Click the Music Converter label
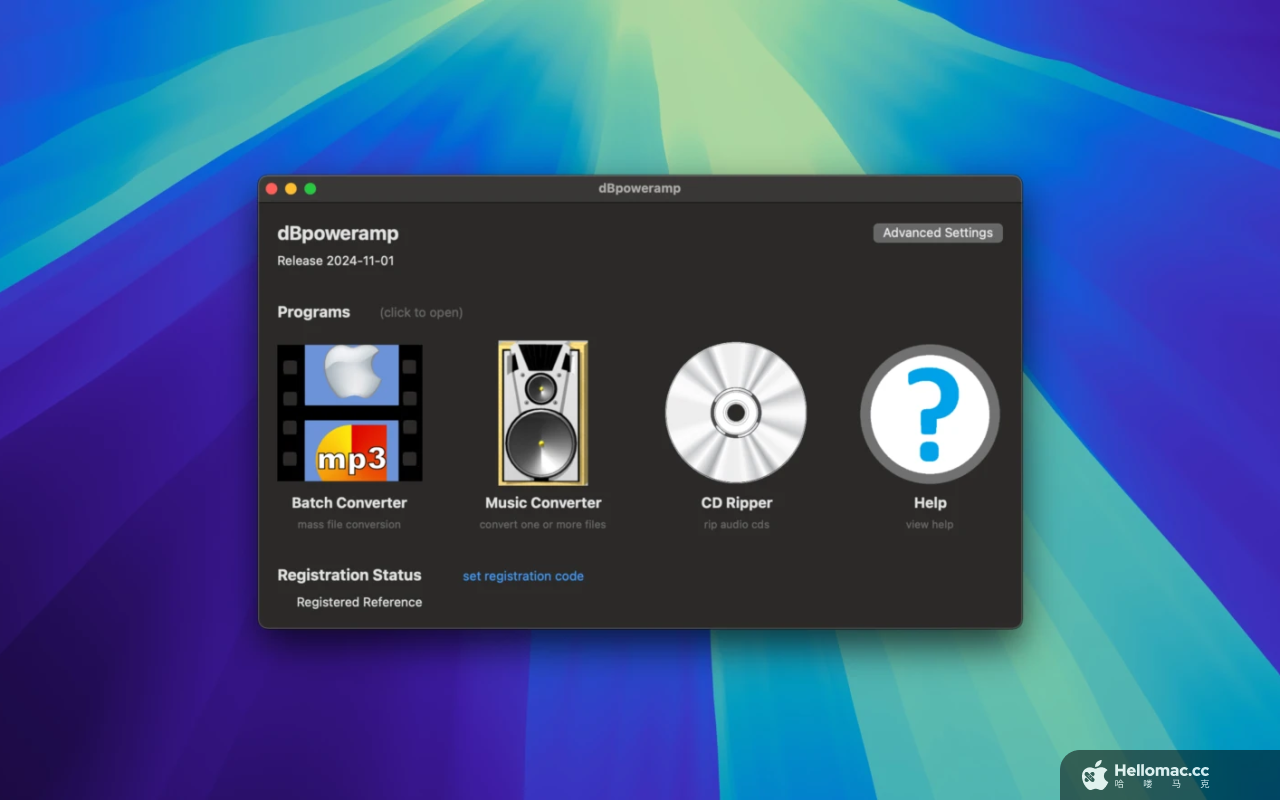 coord(543,503)
